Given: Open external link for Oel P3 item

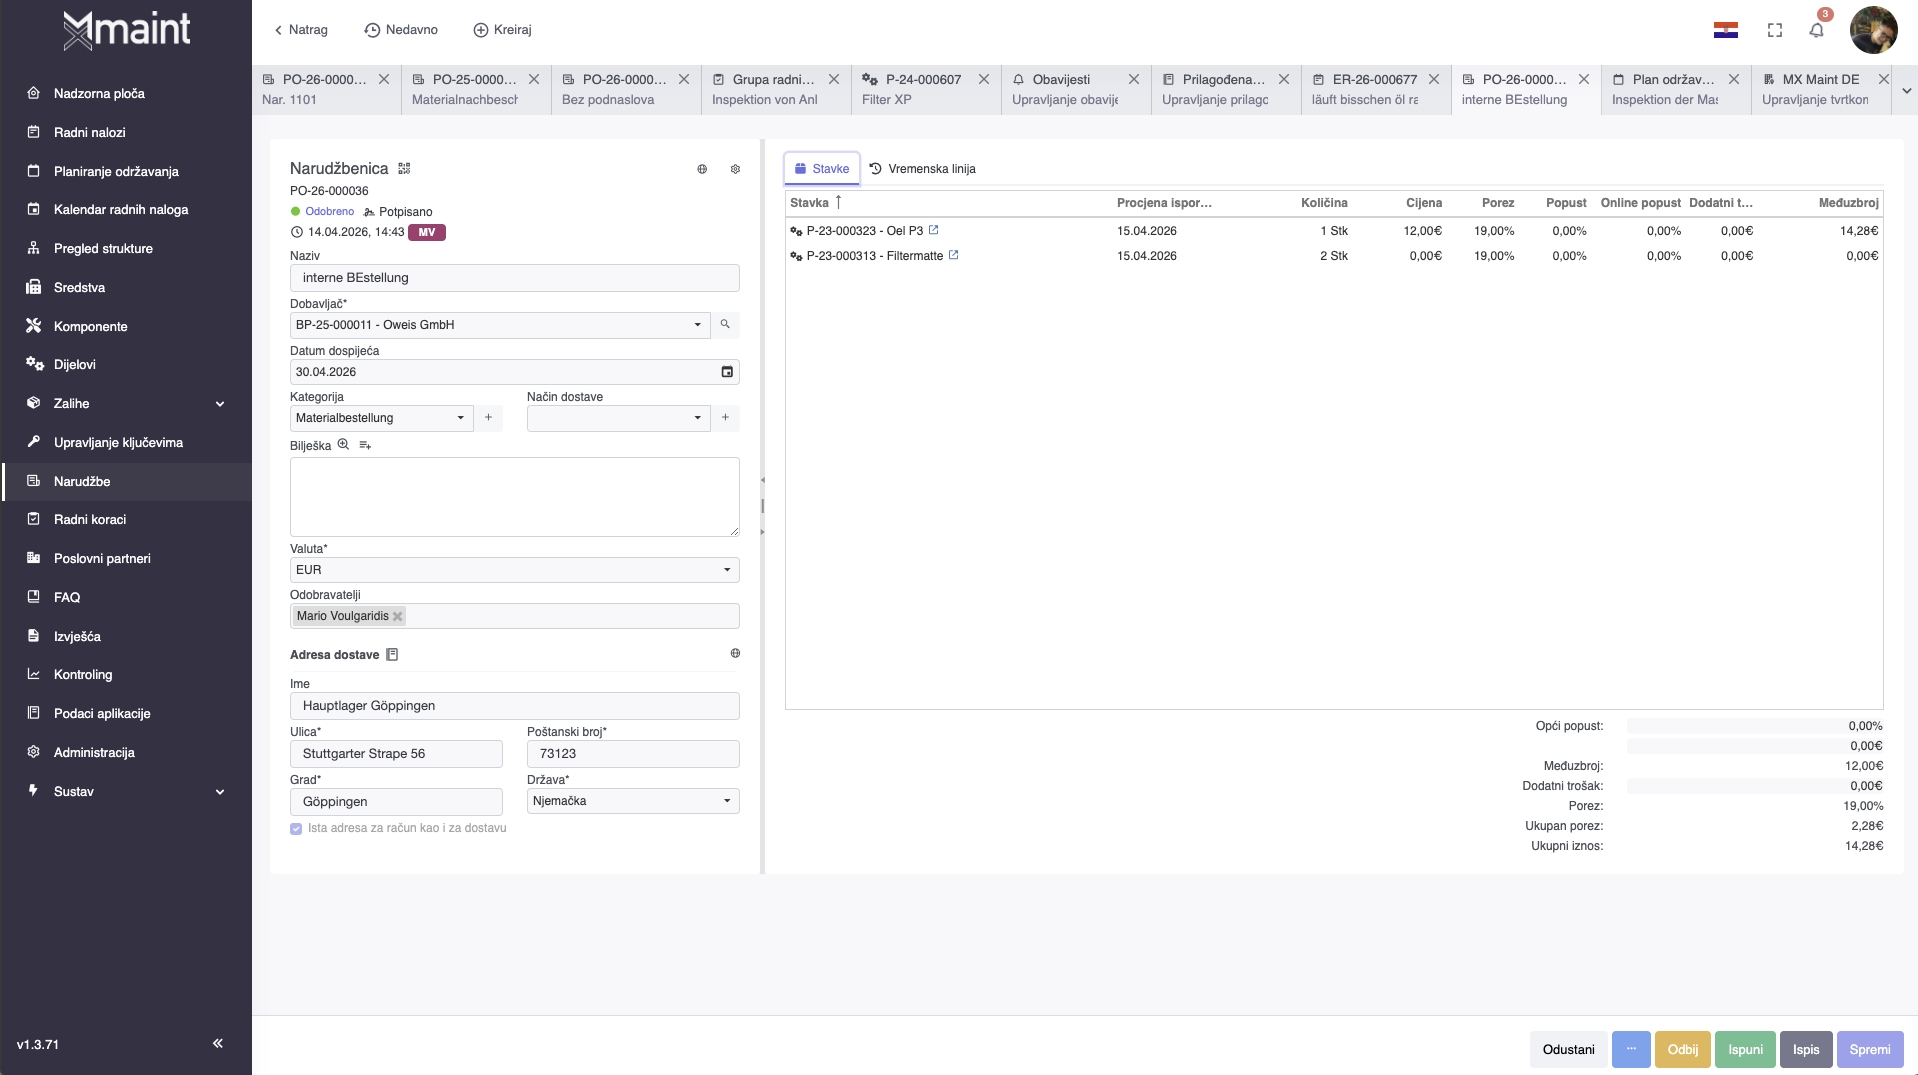Looking at the screenshot, I should click(933, 230).
